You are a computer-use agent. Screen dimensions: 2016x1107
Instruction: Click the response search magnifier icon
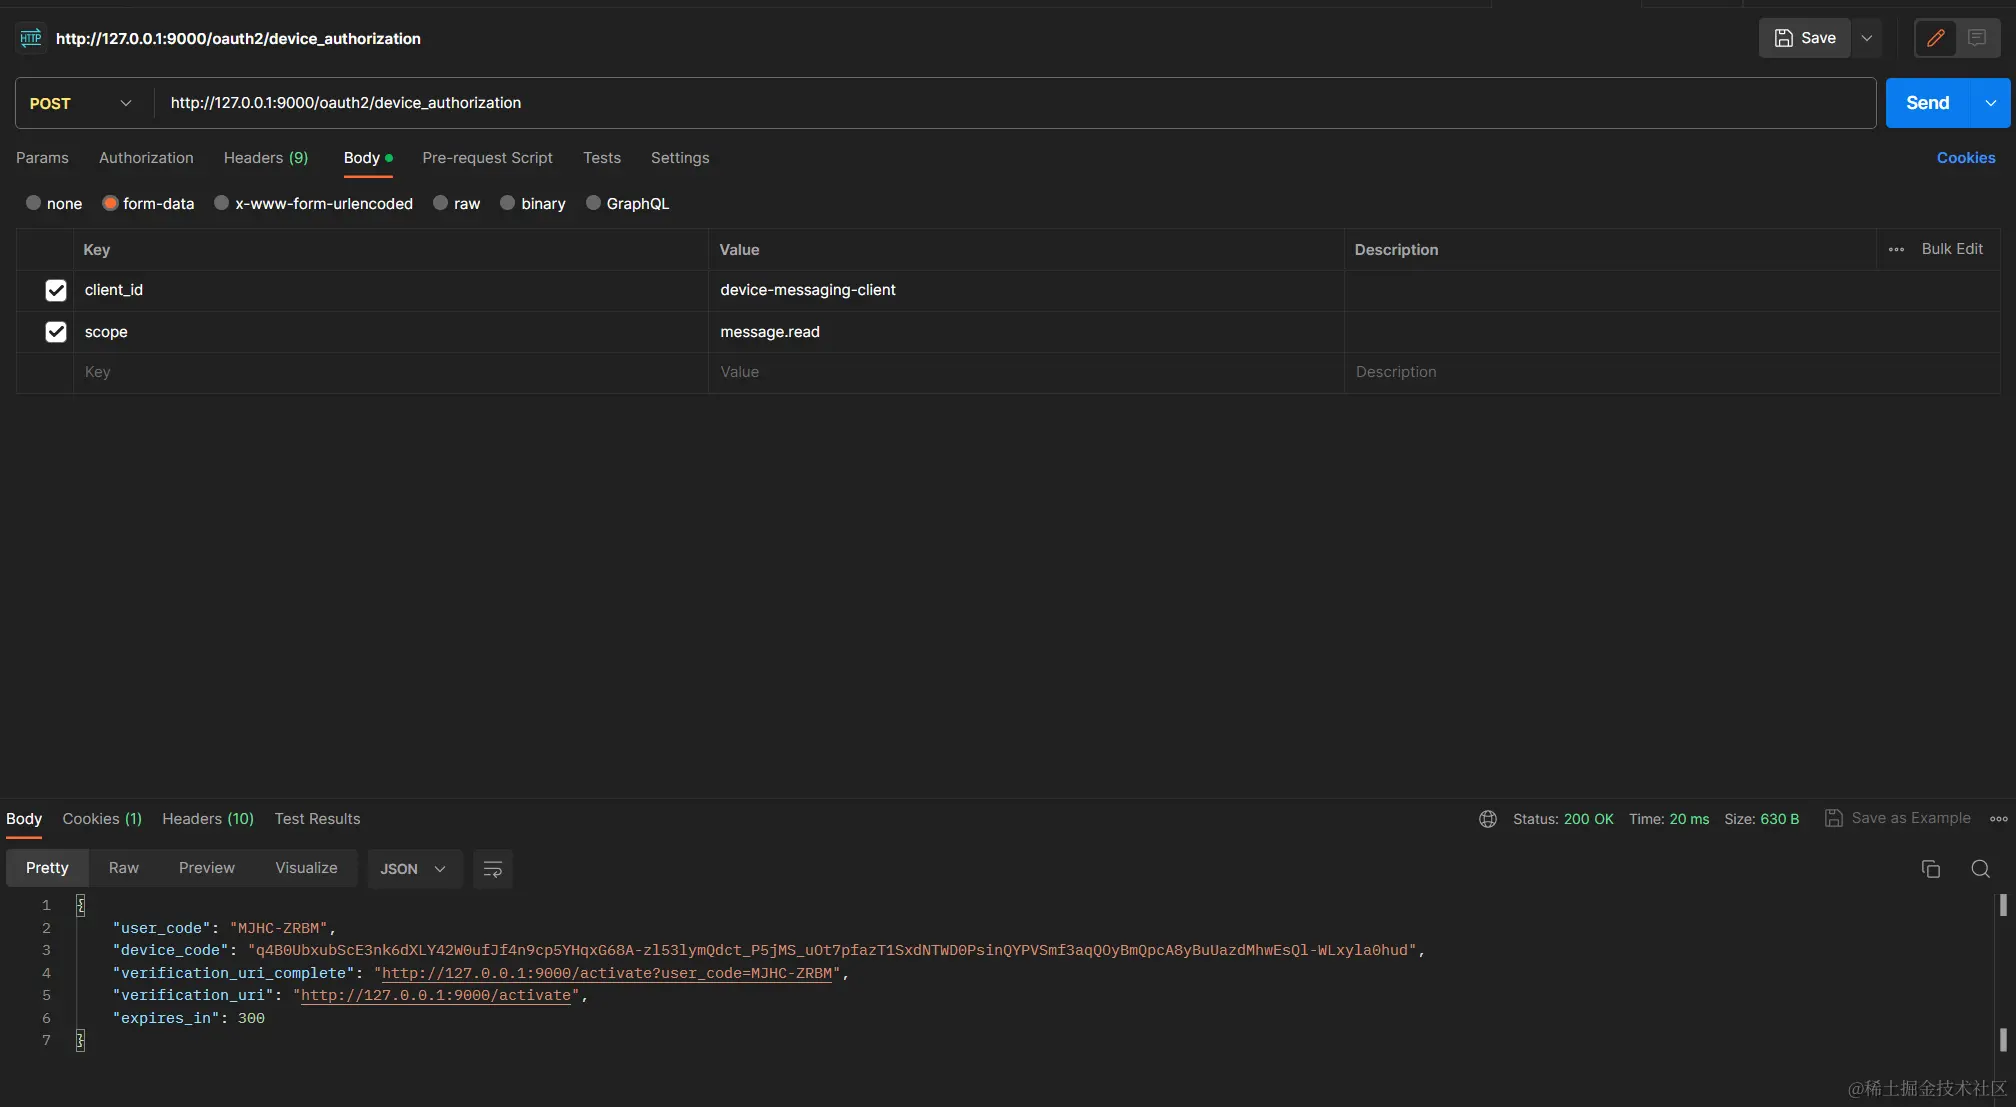click(1980, 869)
